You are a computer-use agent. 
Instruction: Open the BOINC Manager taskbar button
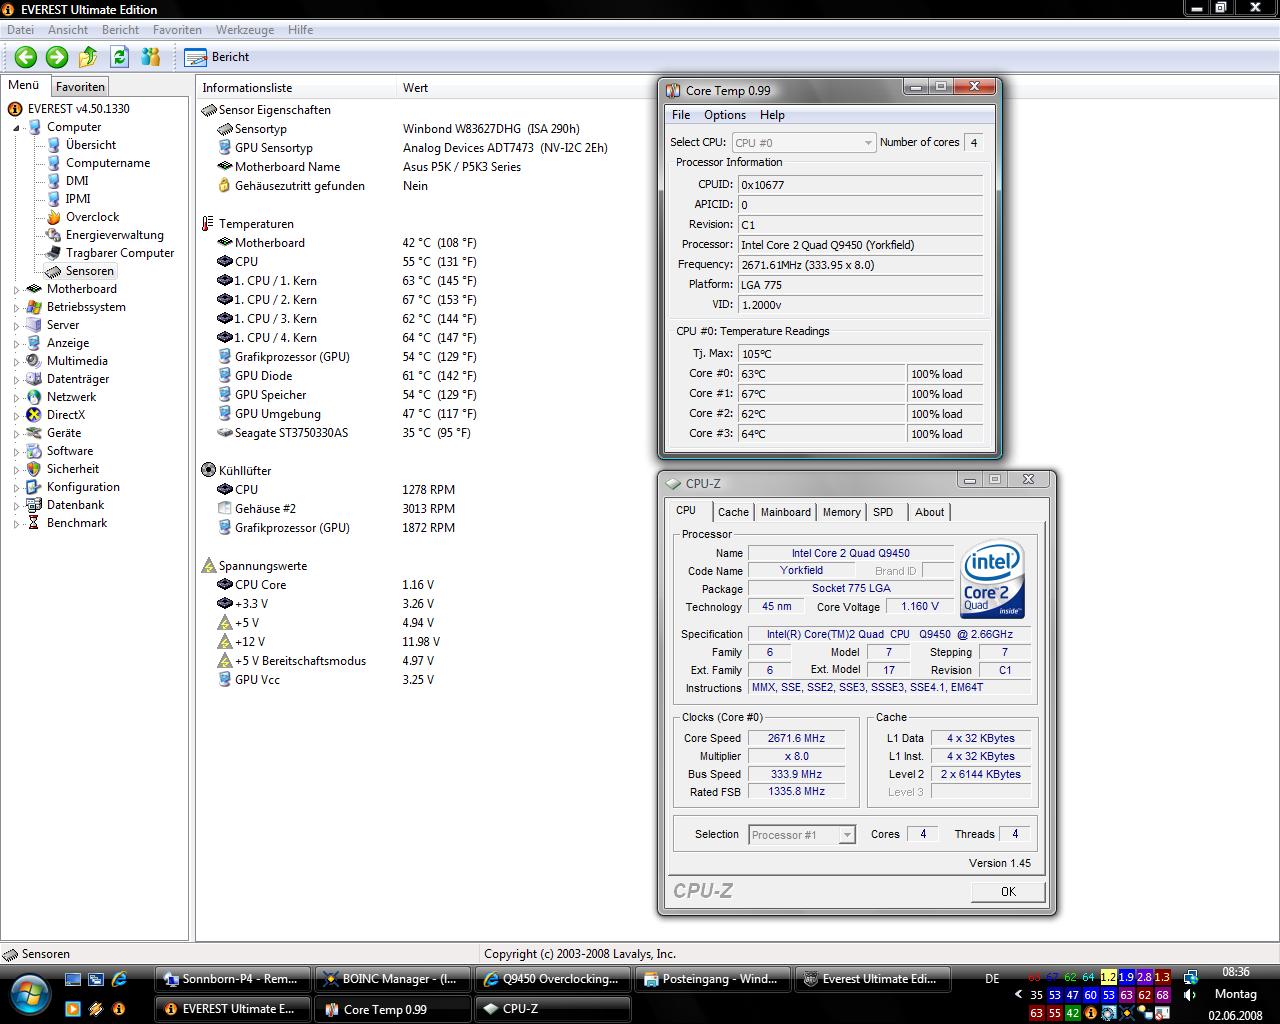393,979
